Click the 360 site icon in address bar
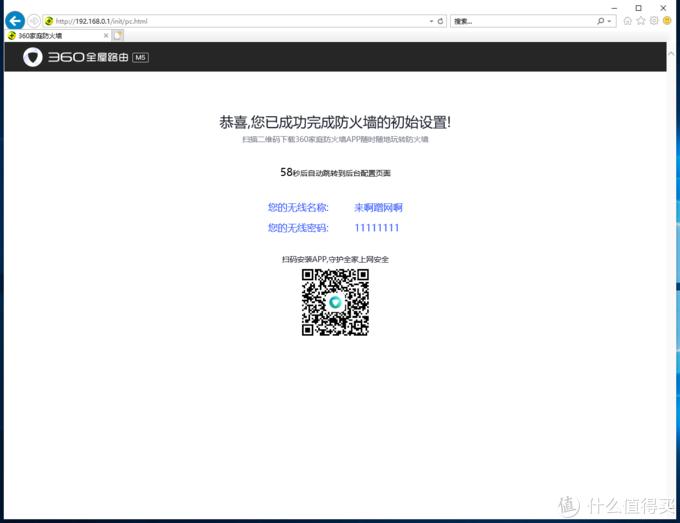 point(49,21)
